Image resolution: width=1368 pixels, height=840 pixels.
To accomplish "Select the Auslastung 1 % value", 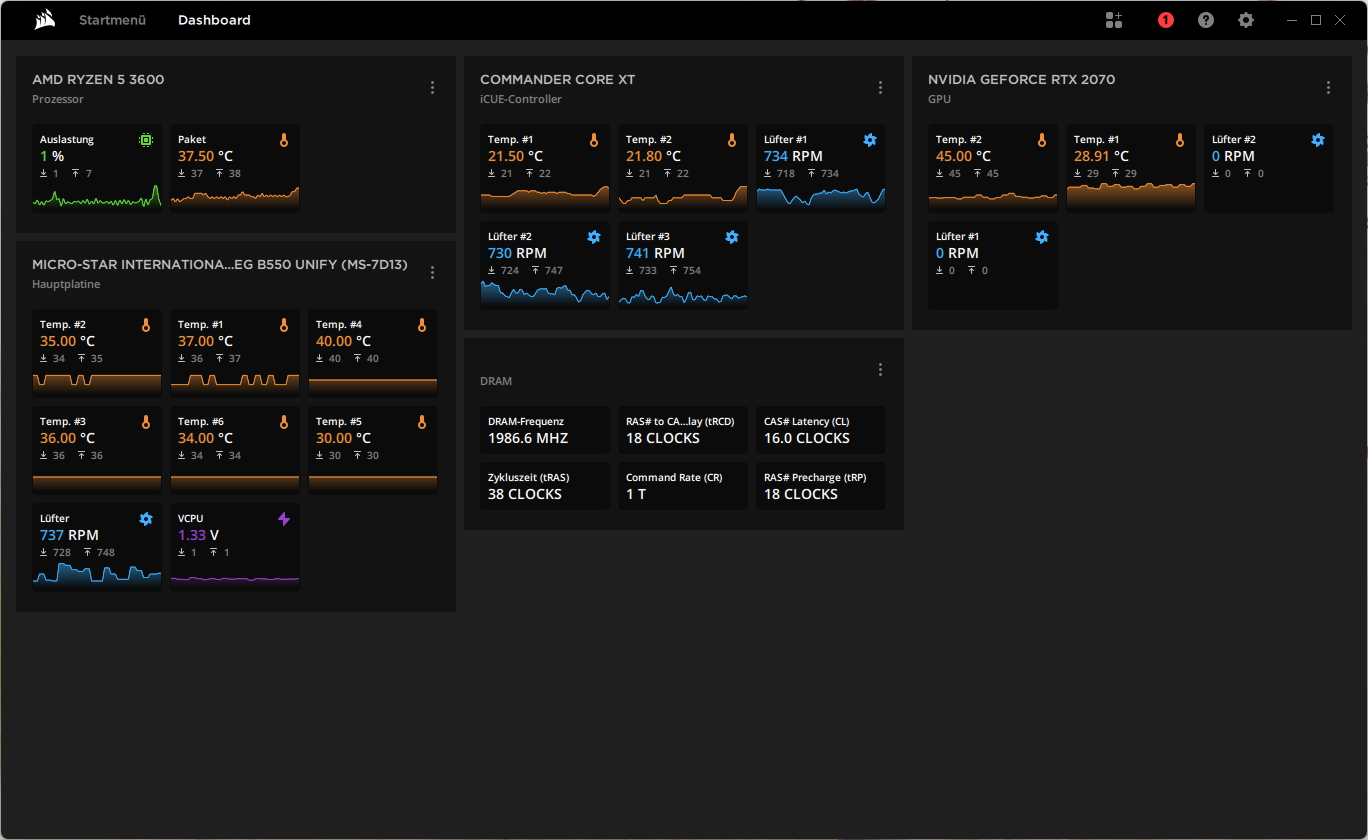I will coord(52,157).
